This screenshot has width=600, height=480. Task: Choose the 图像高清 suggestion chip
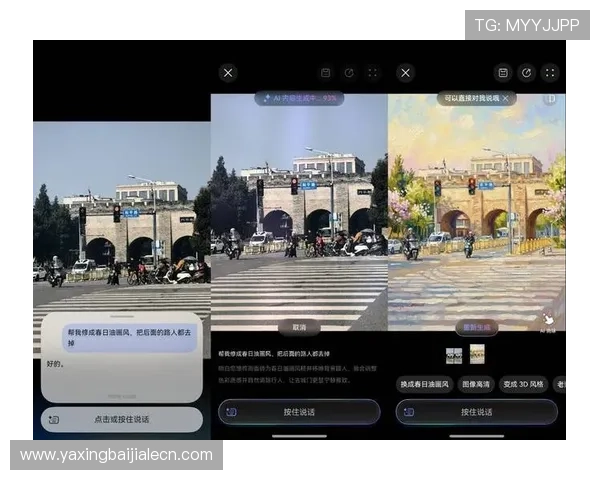(476, 384)
